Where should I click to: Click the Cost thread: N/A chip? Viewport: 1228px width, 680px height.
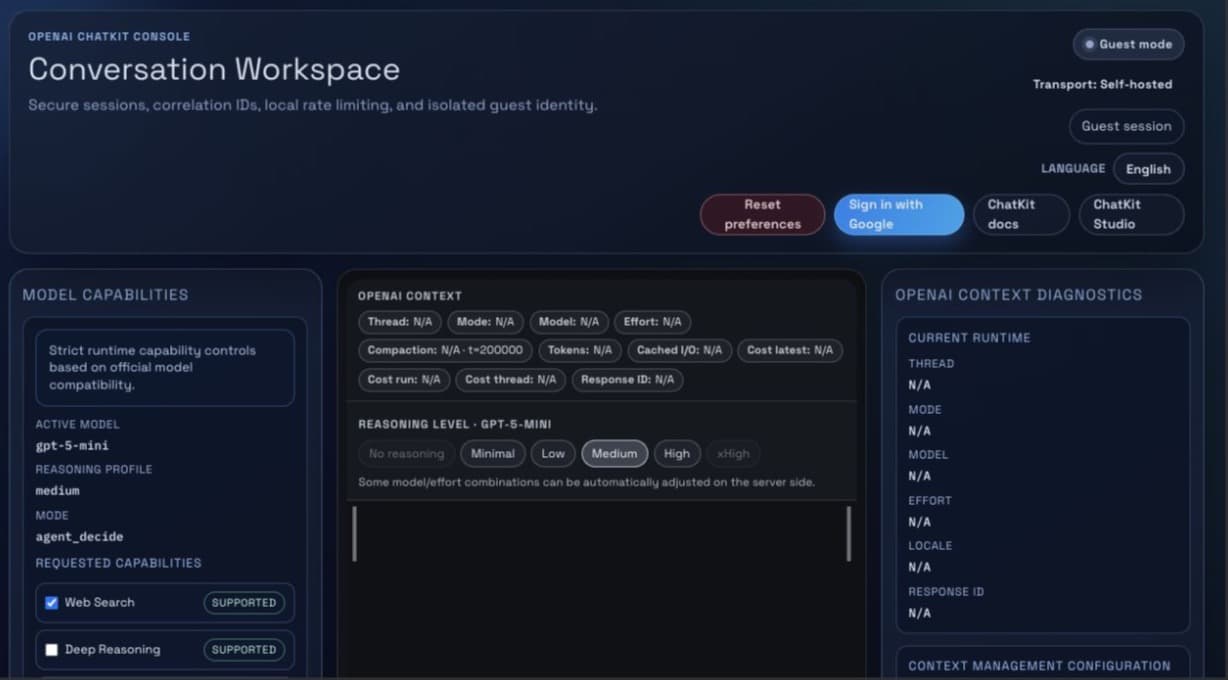click(510, 380)
